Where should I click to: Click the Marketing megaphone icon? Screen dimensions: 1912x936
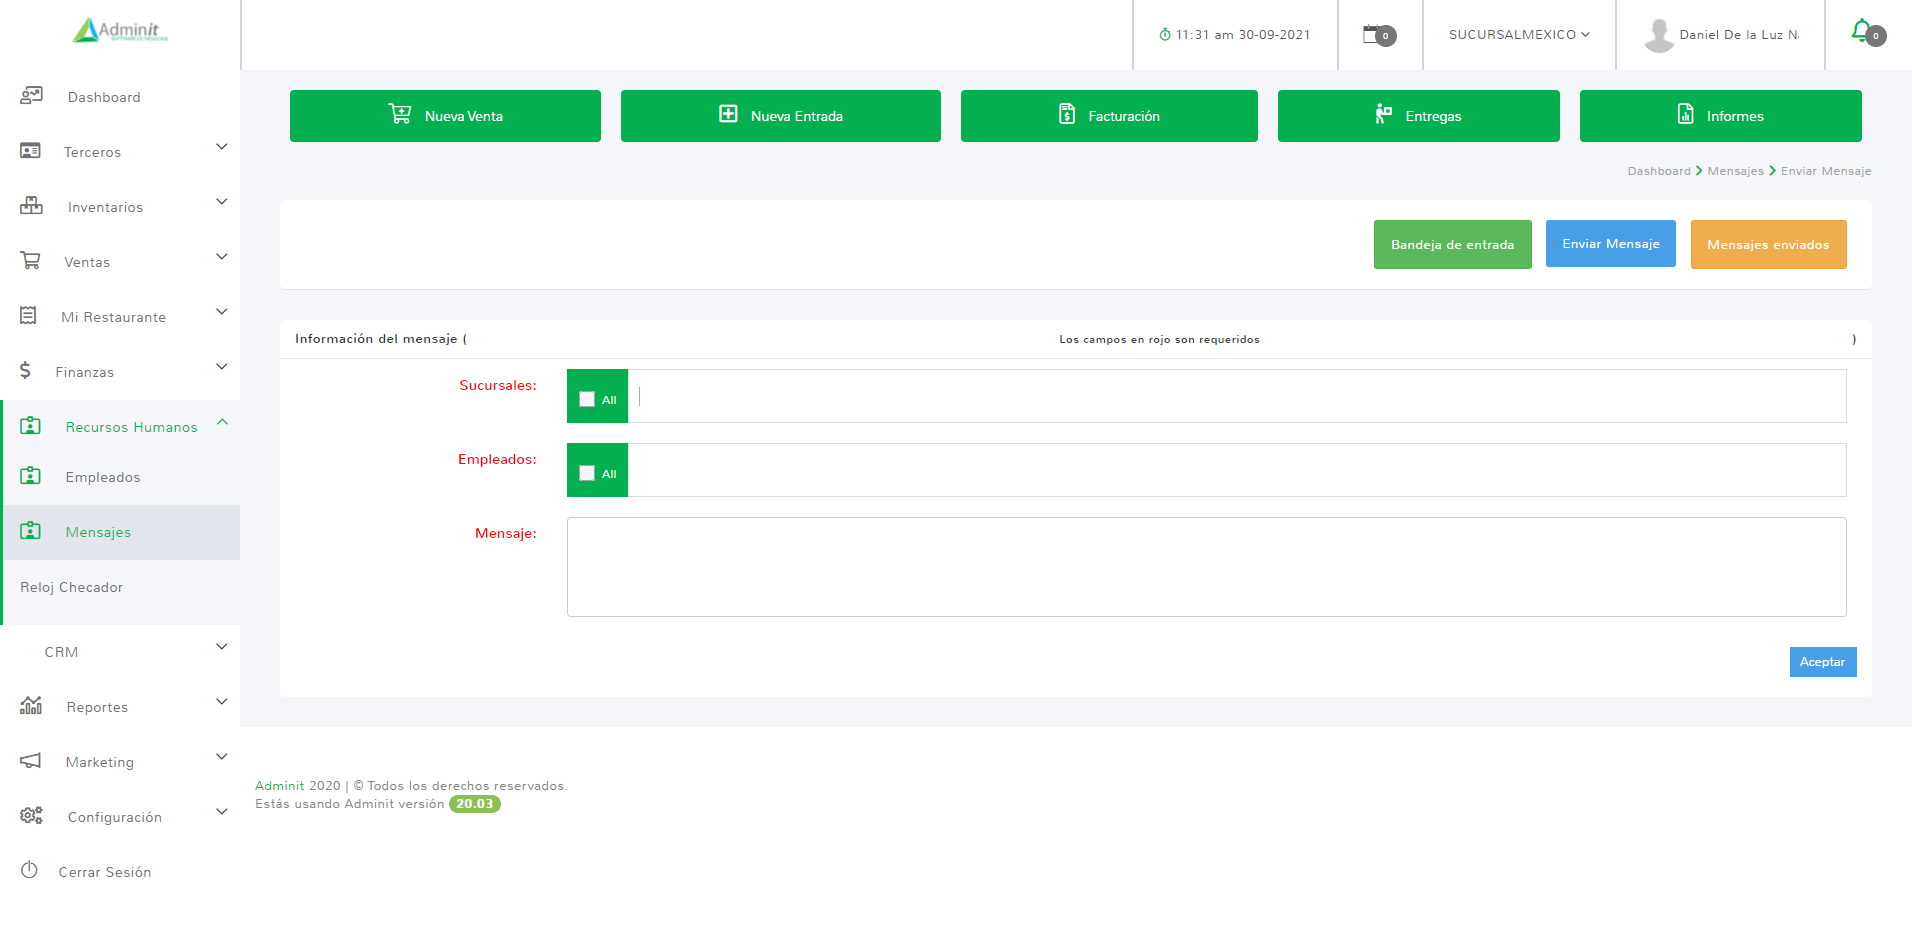click(31, 761)
